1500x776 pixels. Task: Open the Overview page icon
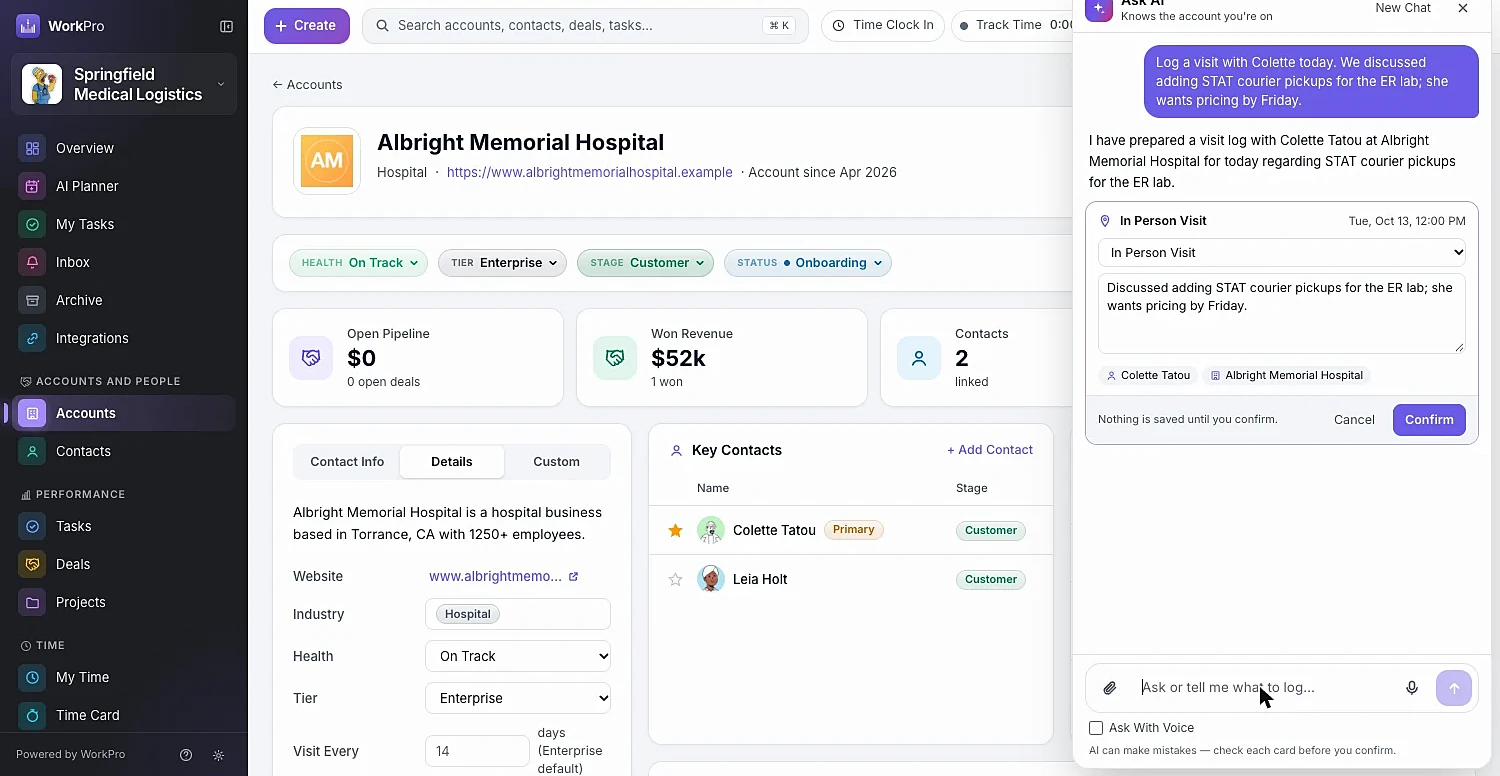[32, 148]
